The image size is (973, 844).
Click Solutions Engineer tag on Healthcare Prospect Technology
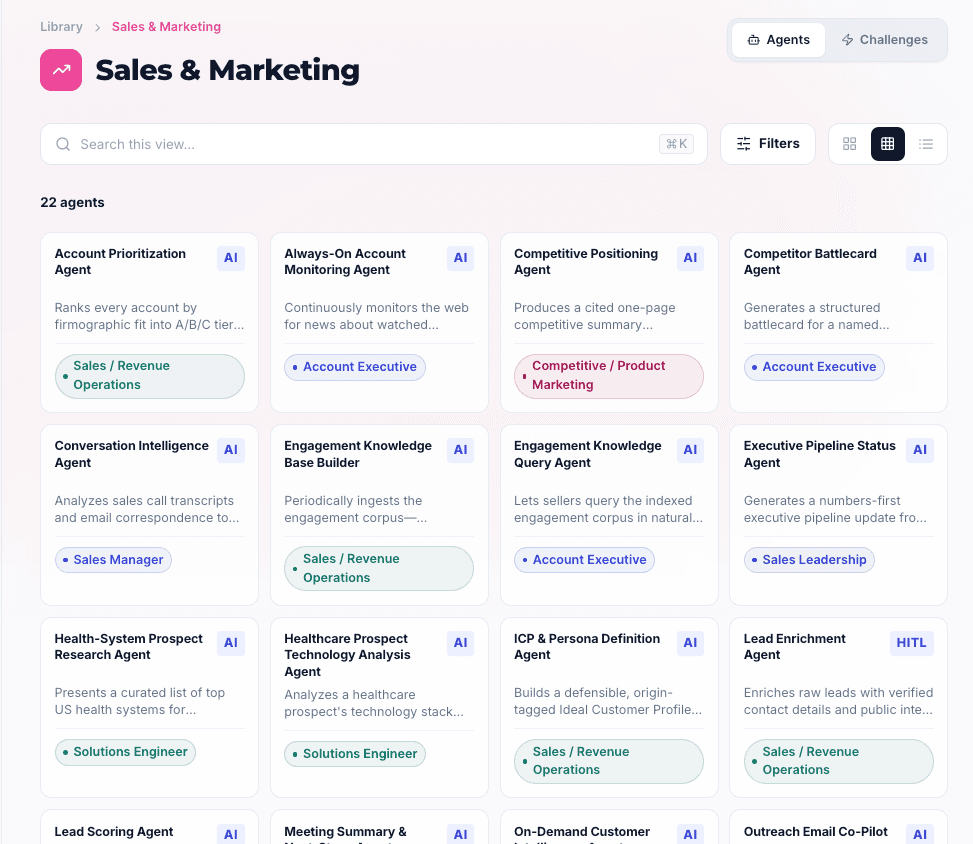coord(355,754)
